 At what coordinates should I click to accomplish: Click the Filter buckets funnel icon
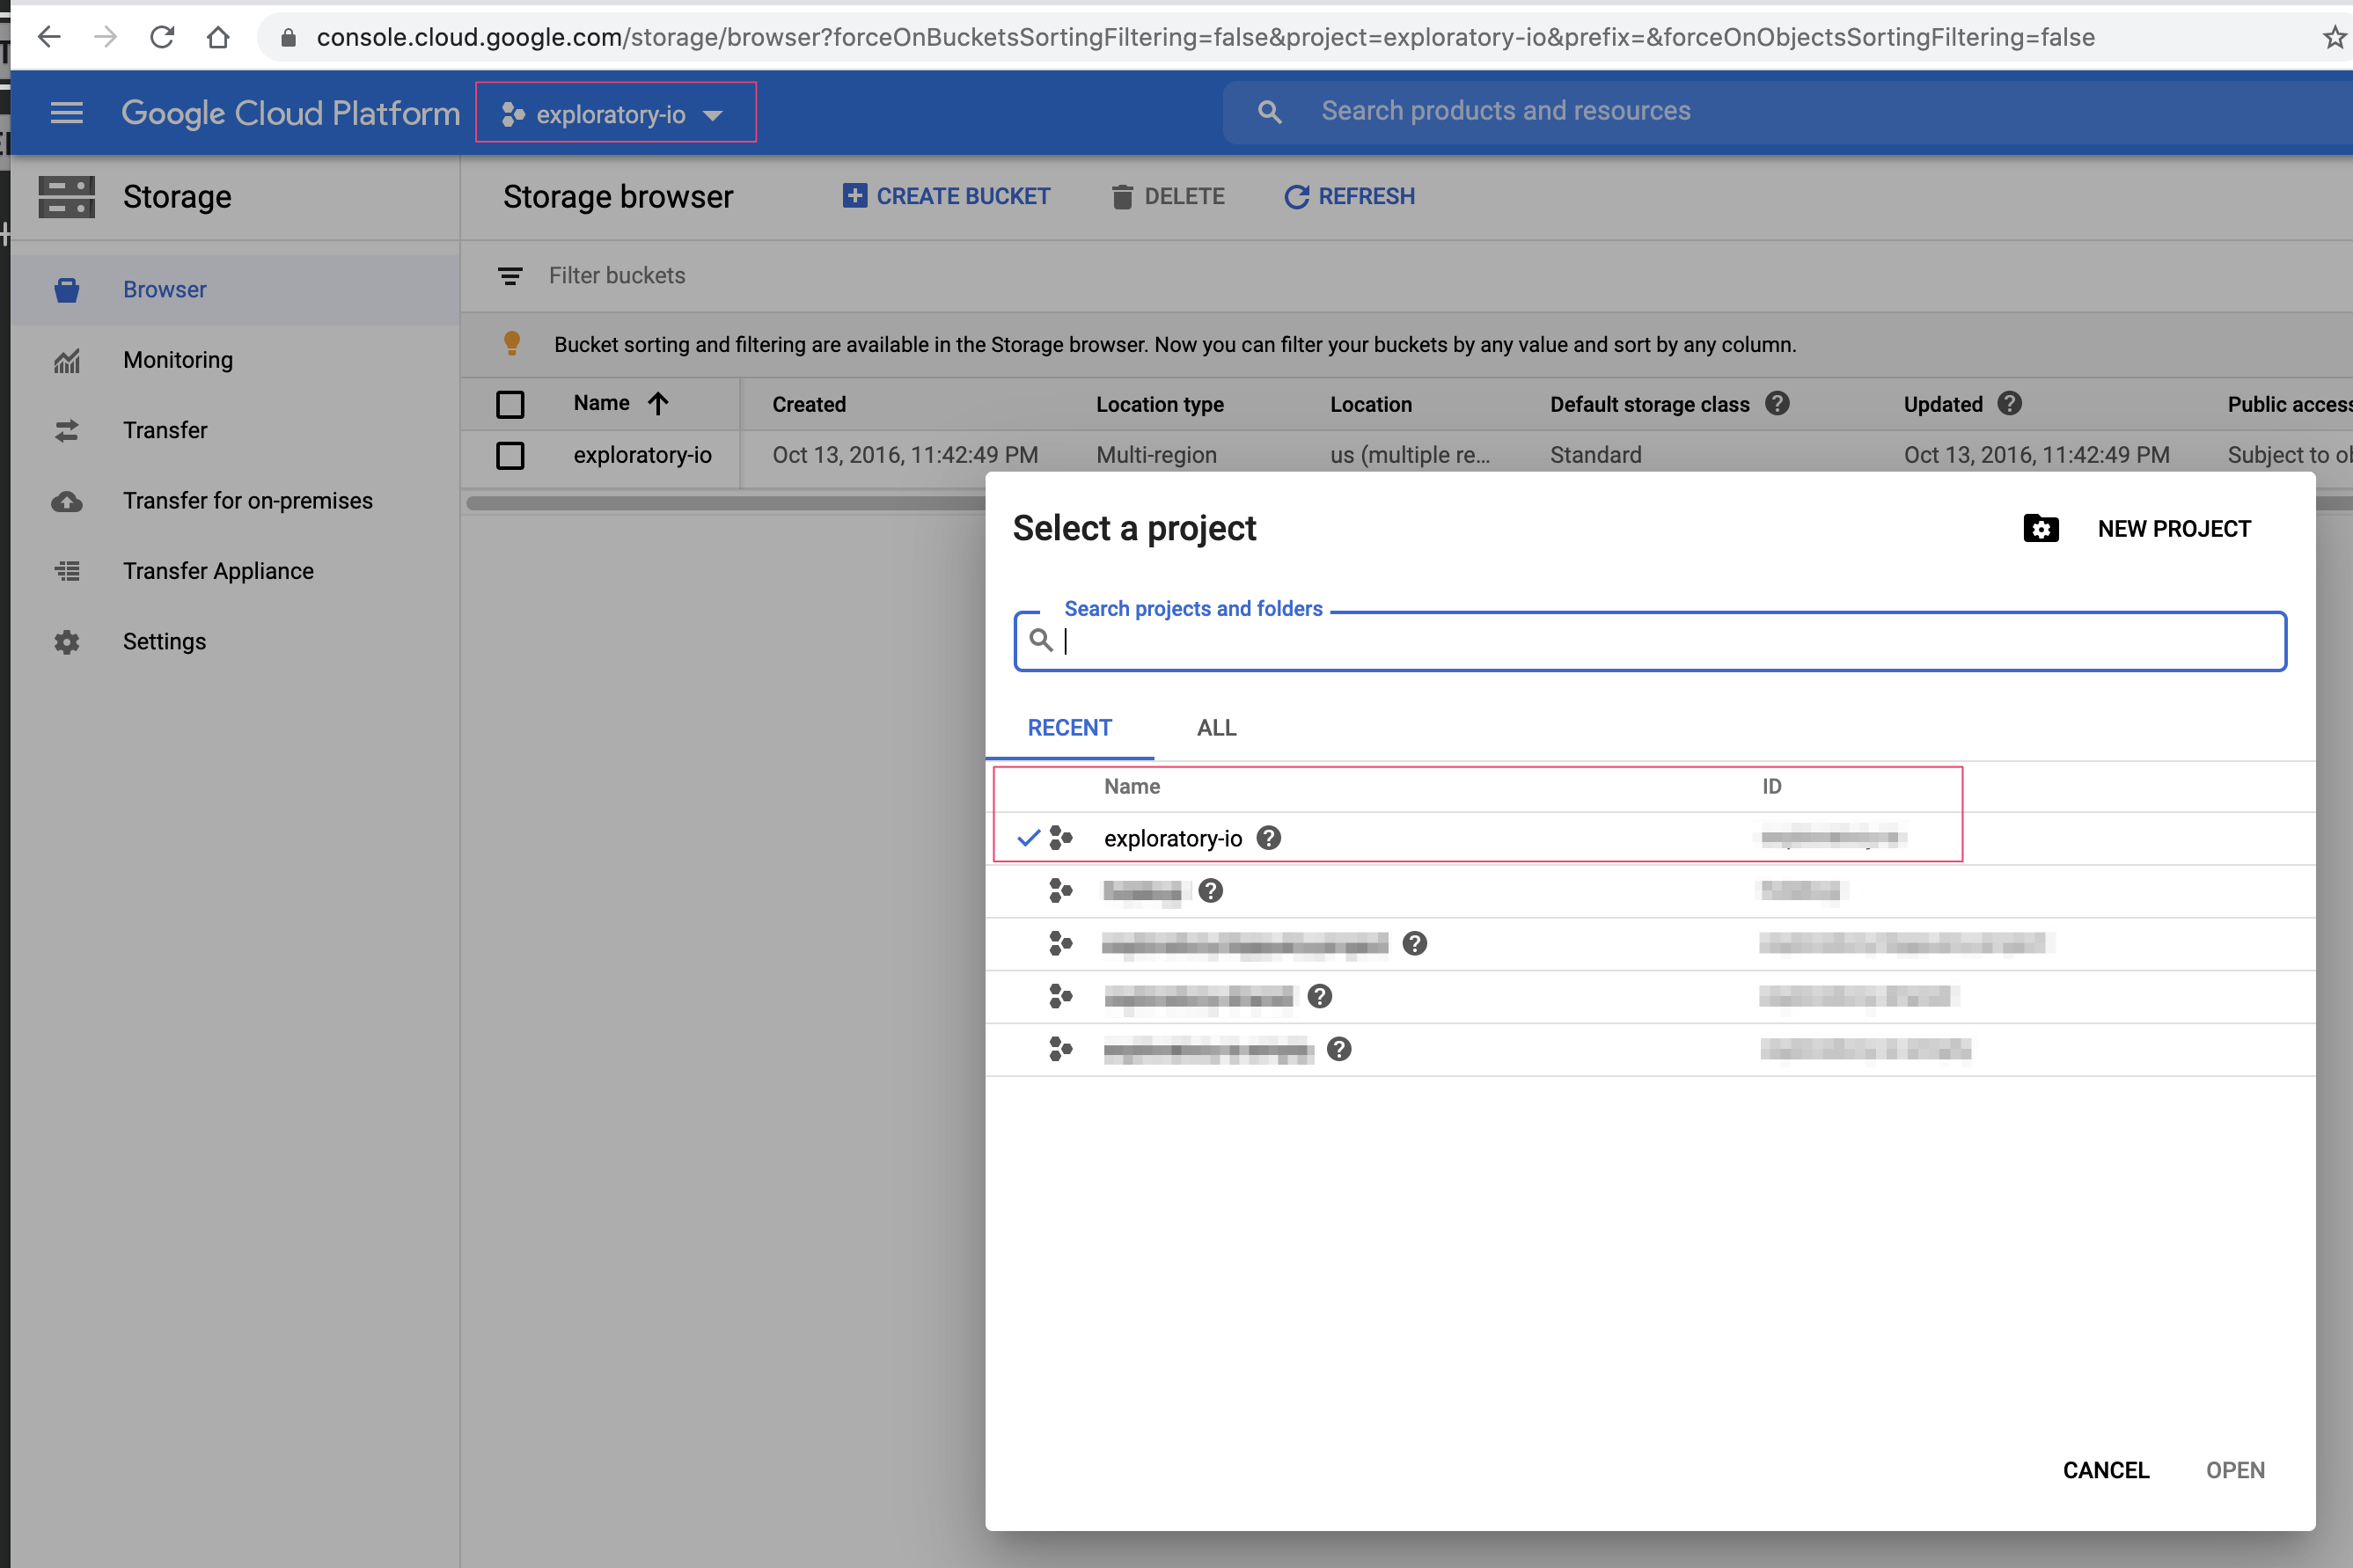tap(511, 276)
